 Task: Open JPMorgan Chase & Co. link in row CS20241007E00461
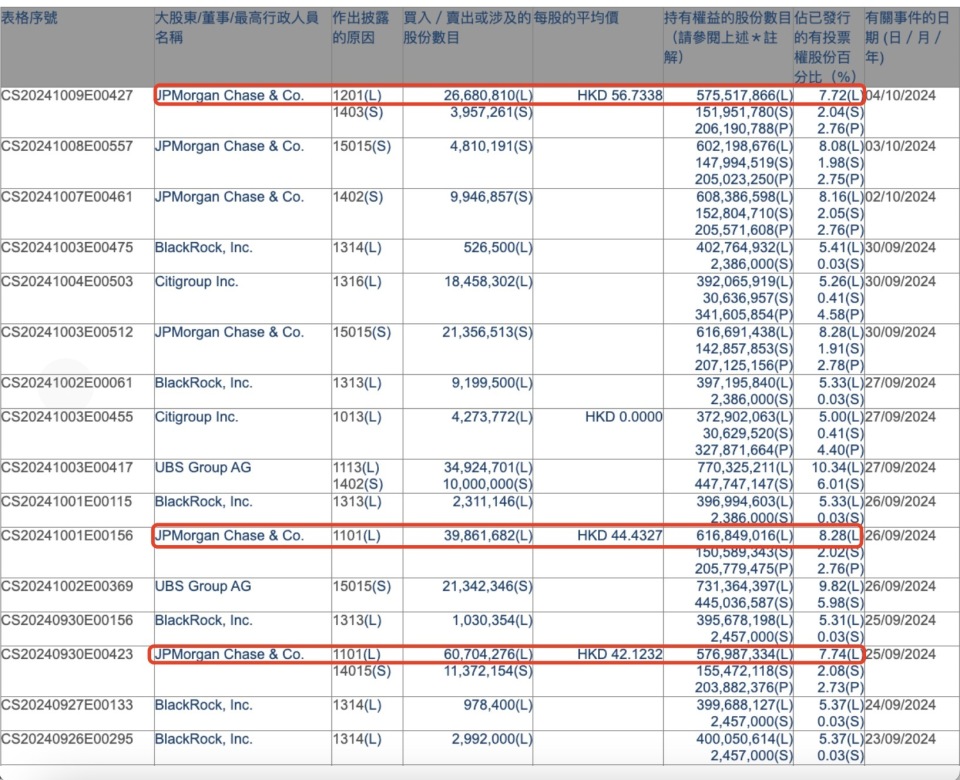230,197
